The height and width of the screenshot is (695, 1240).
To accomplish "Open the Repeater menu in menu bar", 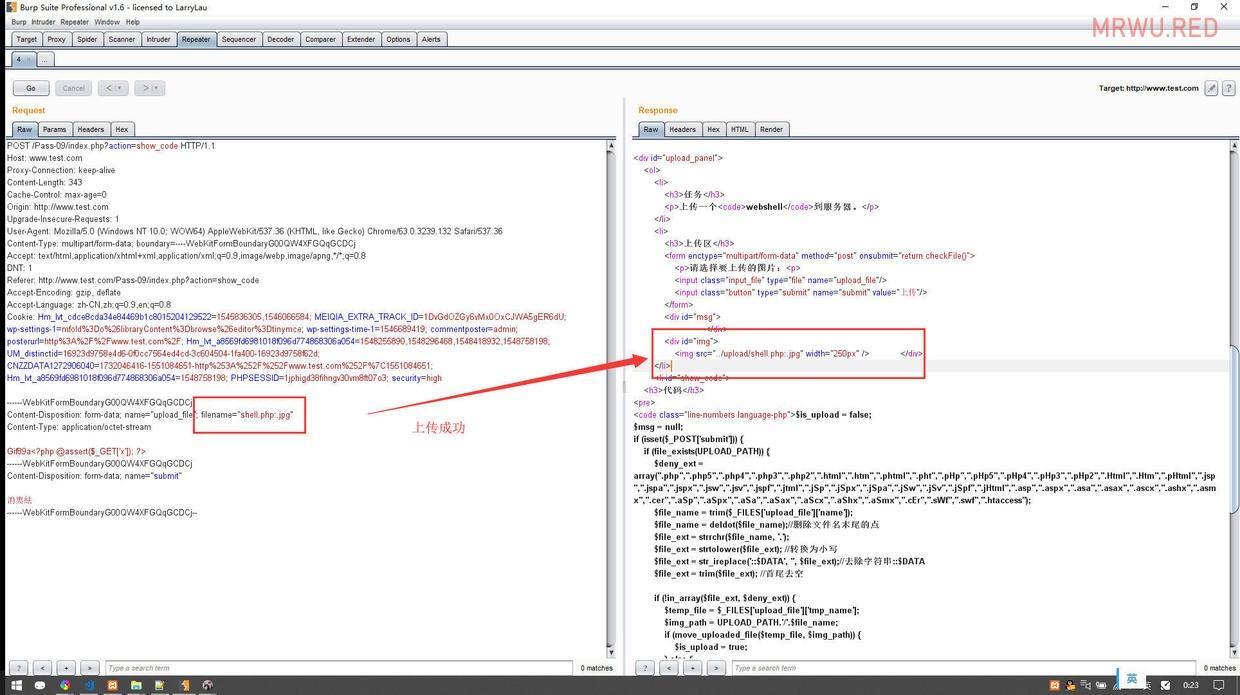I will coord(74,21).
